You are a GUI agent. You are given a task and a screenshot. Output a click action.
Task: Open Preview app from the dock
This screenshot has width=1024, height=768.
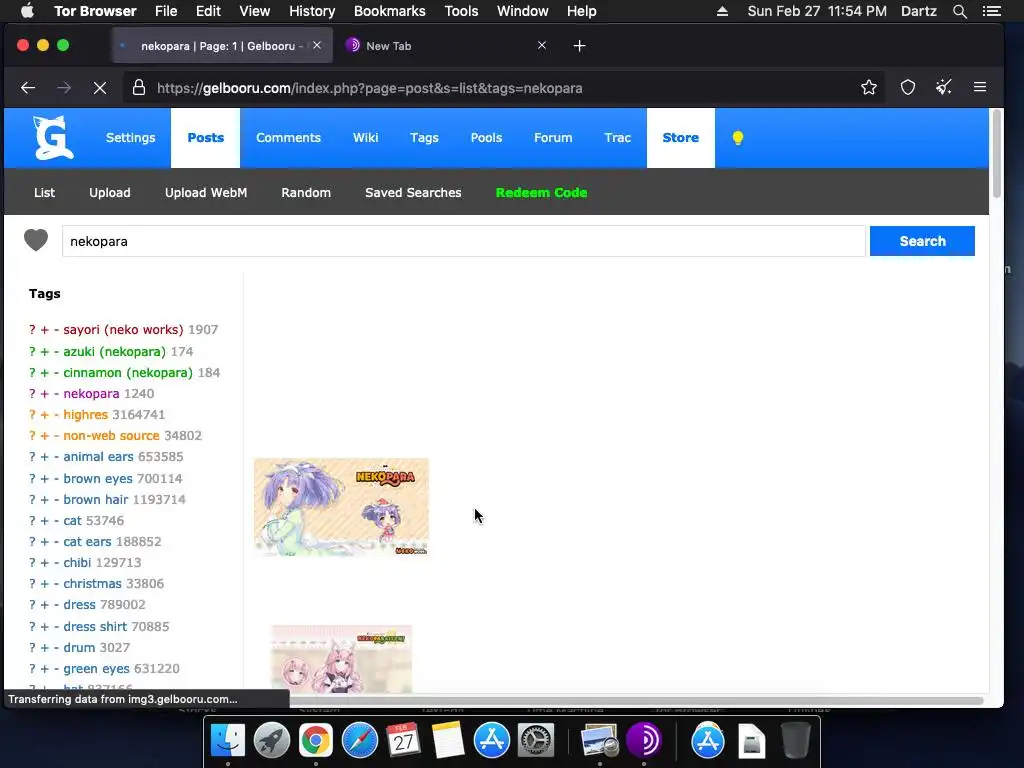pos(599,740)
